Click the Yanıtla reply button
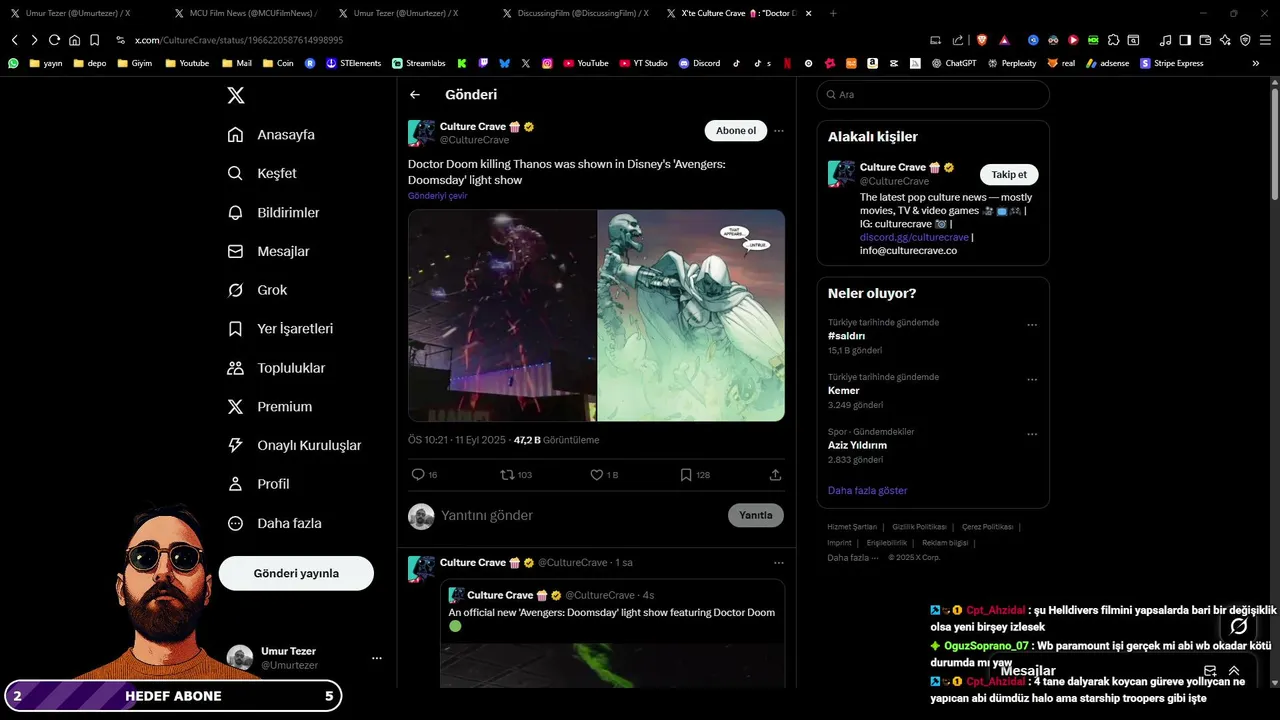 pyautogui.click(x=756, y=515)
